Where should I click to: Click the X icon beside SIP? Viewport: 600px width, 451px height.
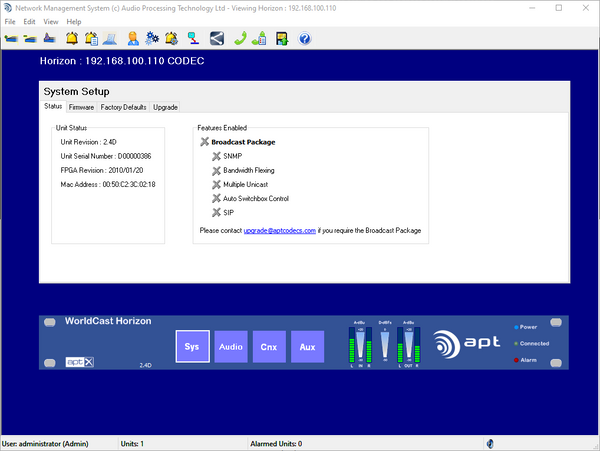(217, 212)
